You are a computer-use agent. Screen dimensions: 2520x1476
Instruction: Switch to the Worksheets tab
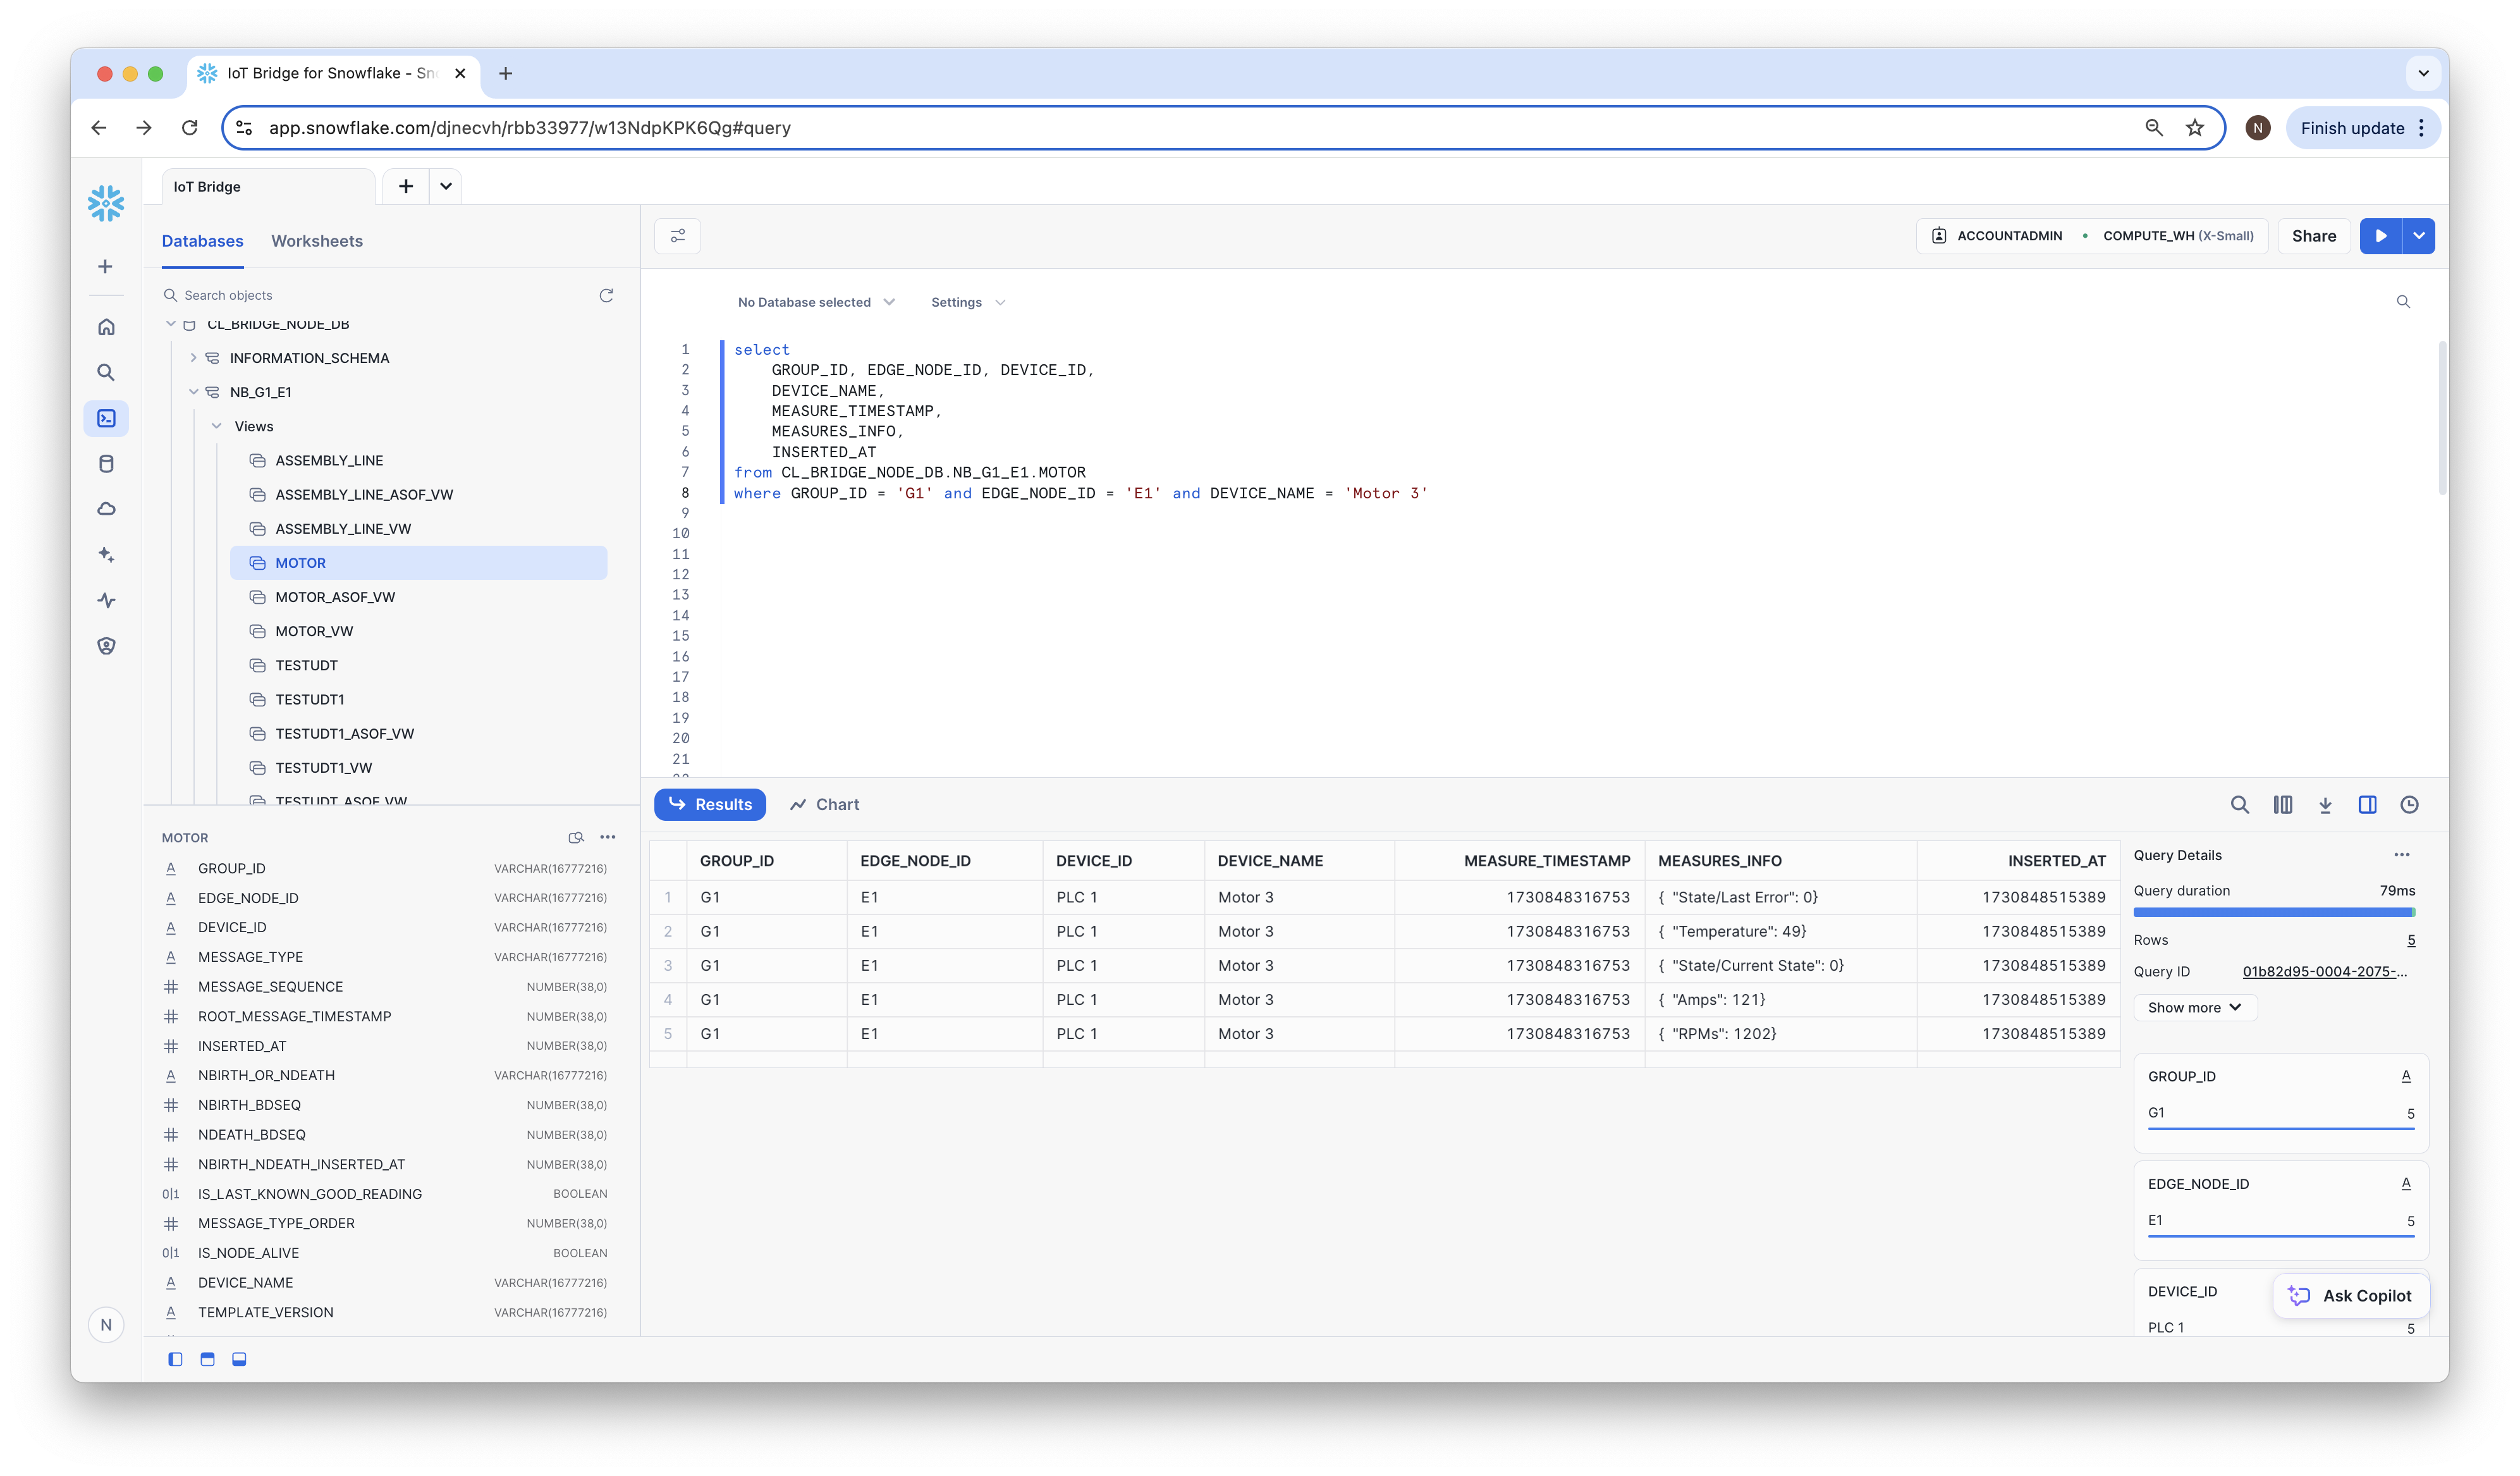(x=316, y=241)
